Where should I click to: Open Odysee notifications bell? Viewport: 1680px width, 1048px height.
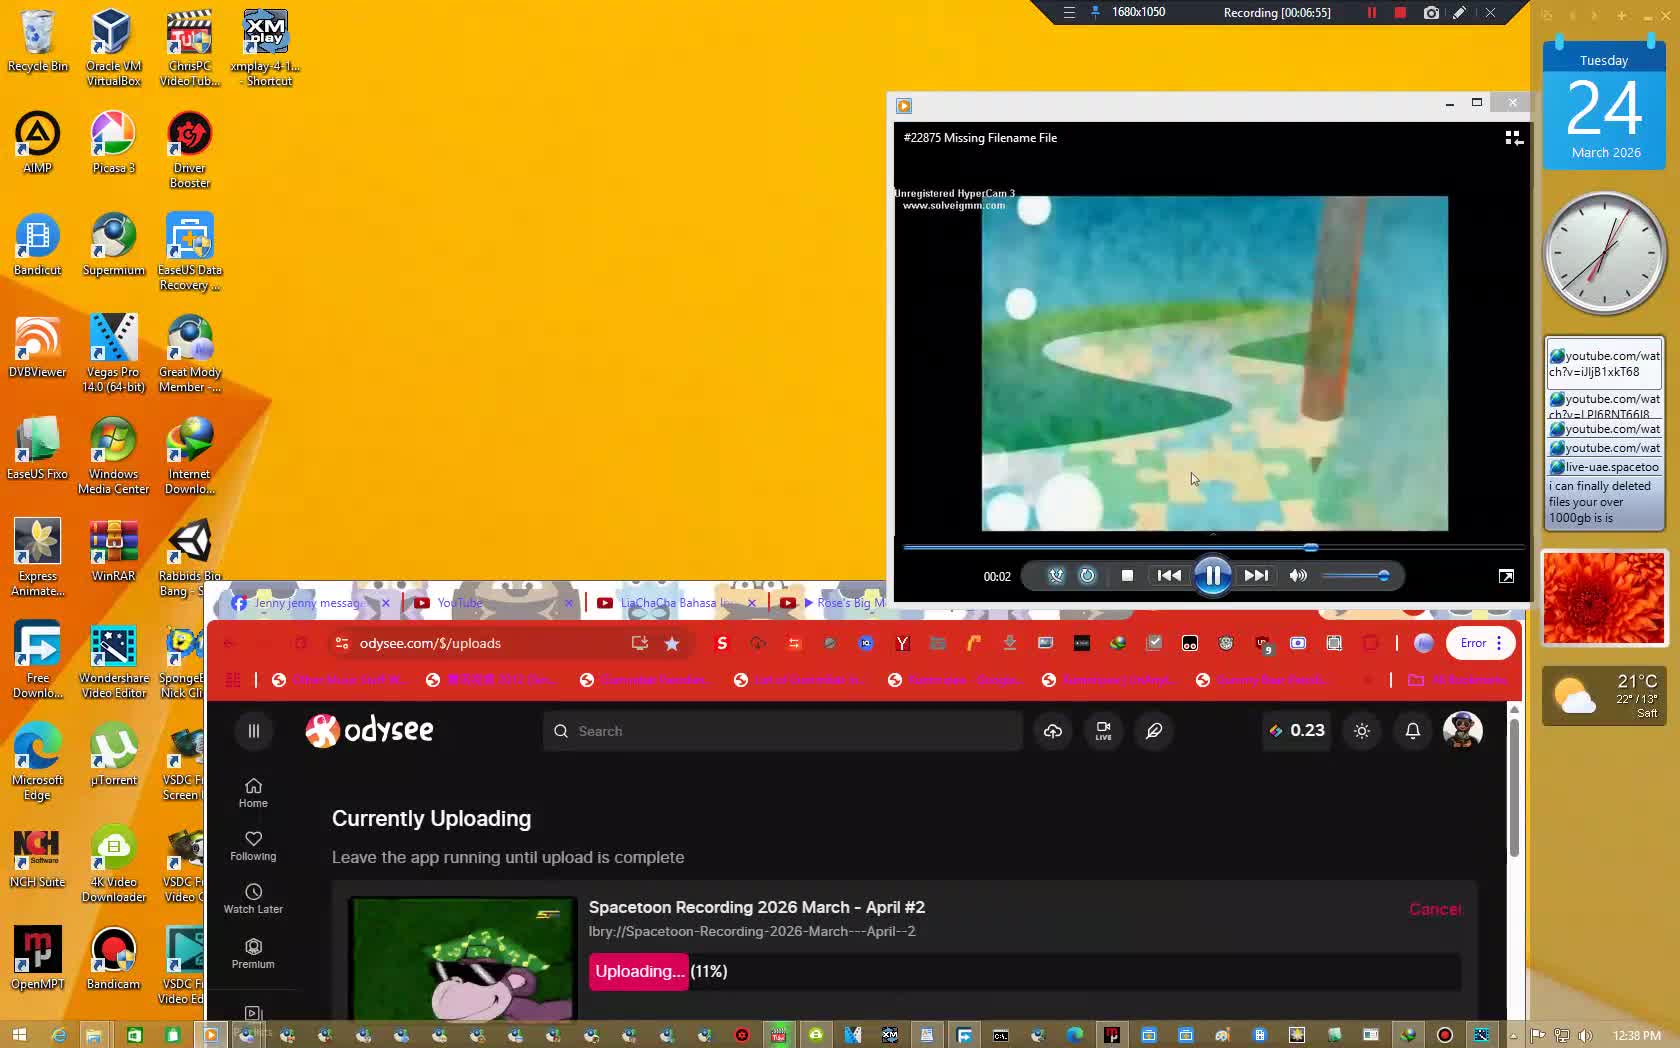click(1412, 731)
